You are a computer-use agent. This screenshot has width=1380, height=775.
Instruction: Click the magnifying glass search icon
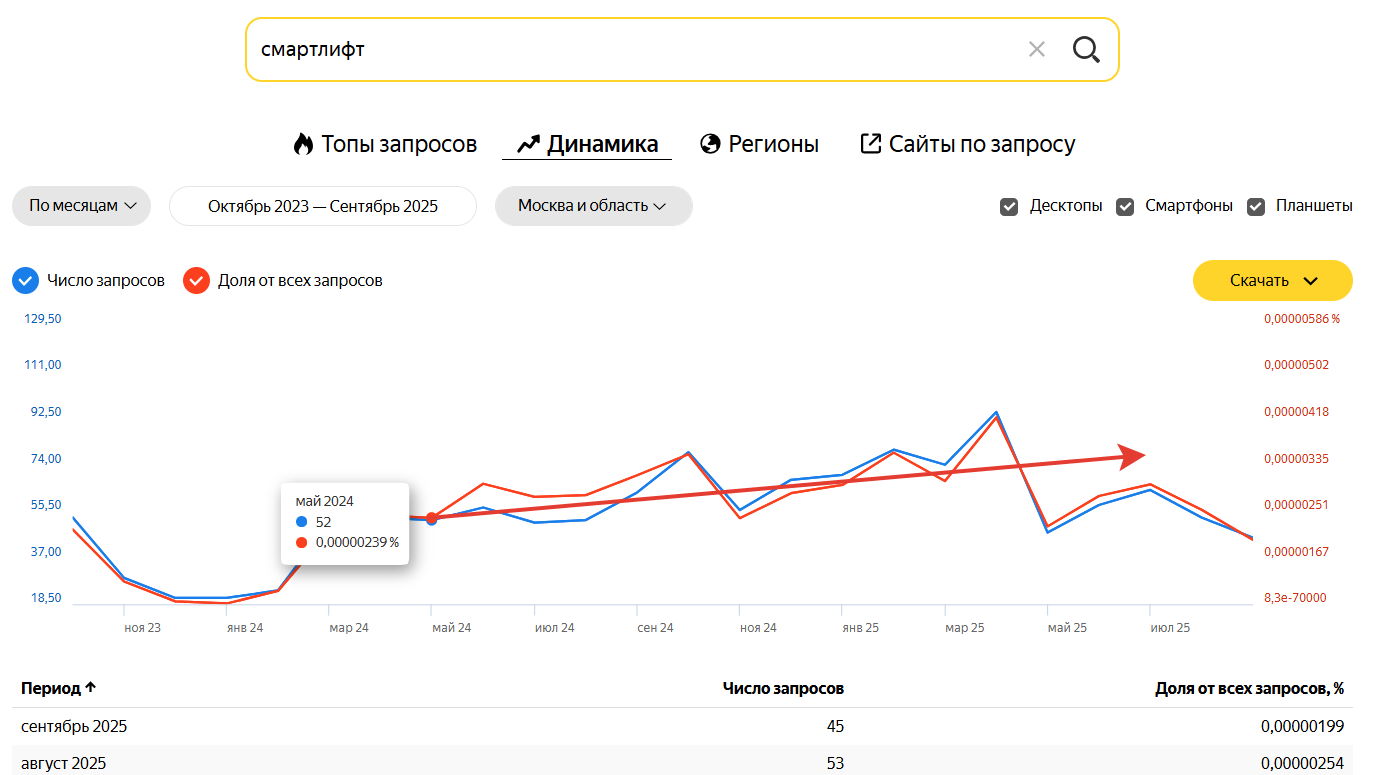pyautogui.click(x=1086, y=49)
